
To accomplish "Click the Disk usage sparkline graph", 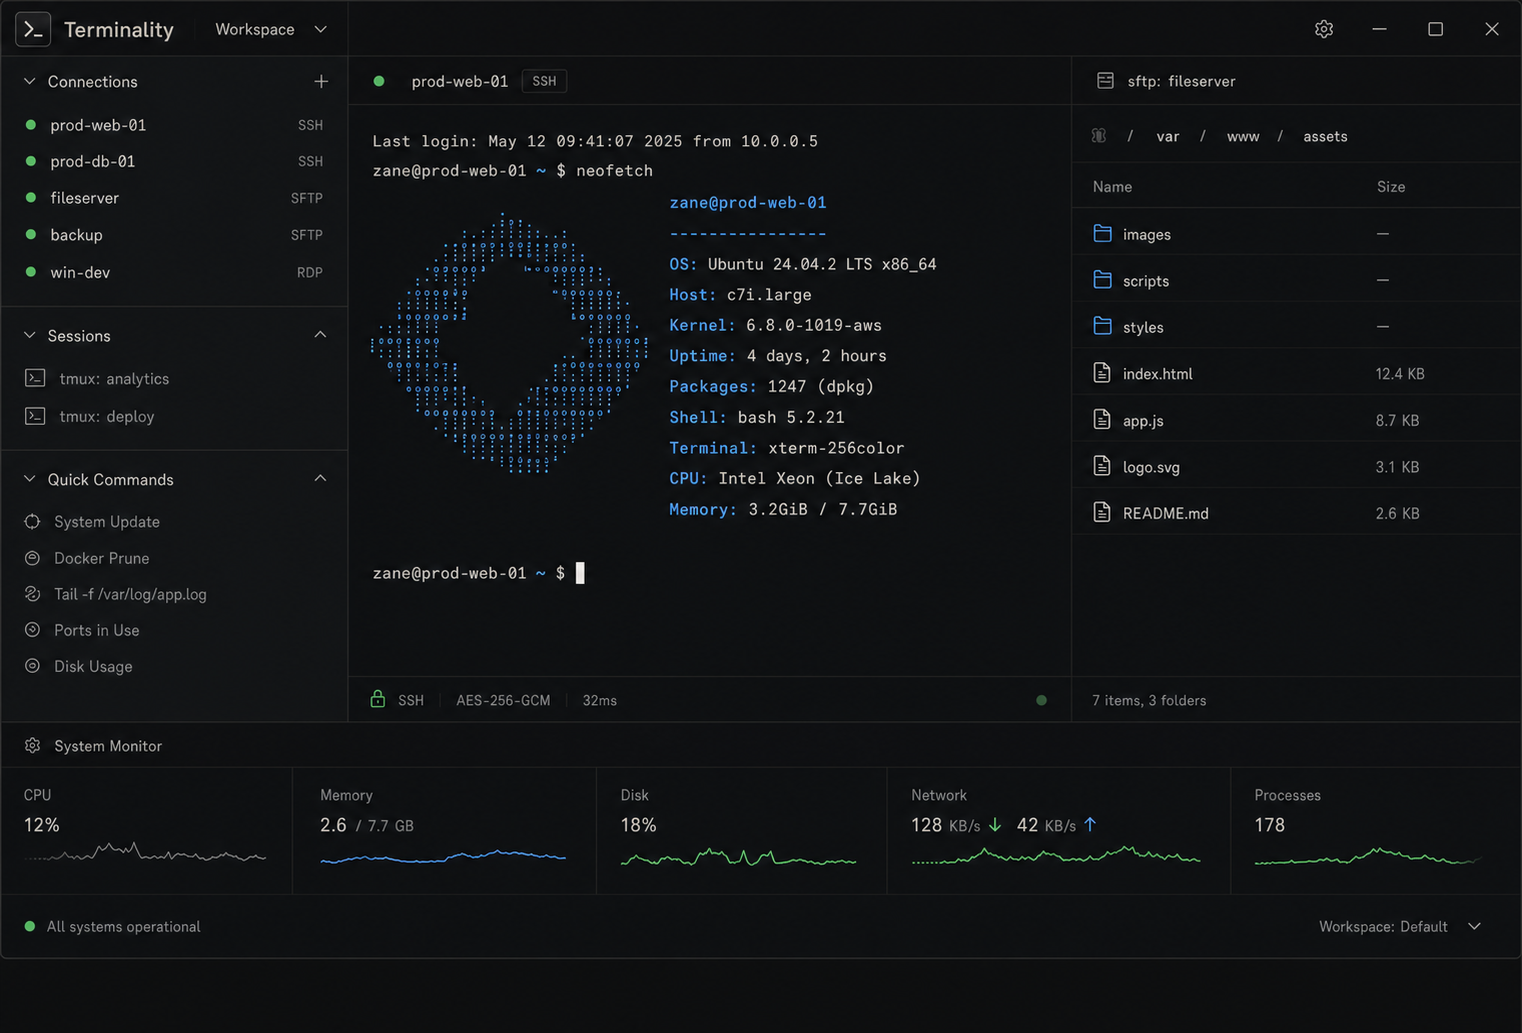I will click(738, 857).
